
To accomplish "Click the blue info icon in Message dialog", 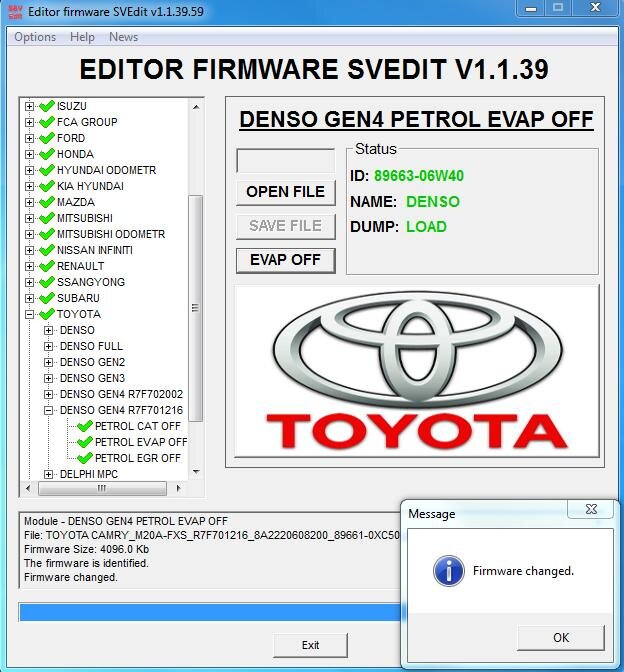I will click(x=449, y=571).
